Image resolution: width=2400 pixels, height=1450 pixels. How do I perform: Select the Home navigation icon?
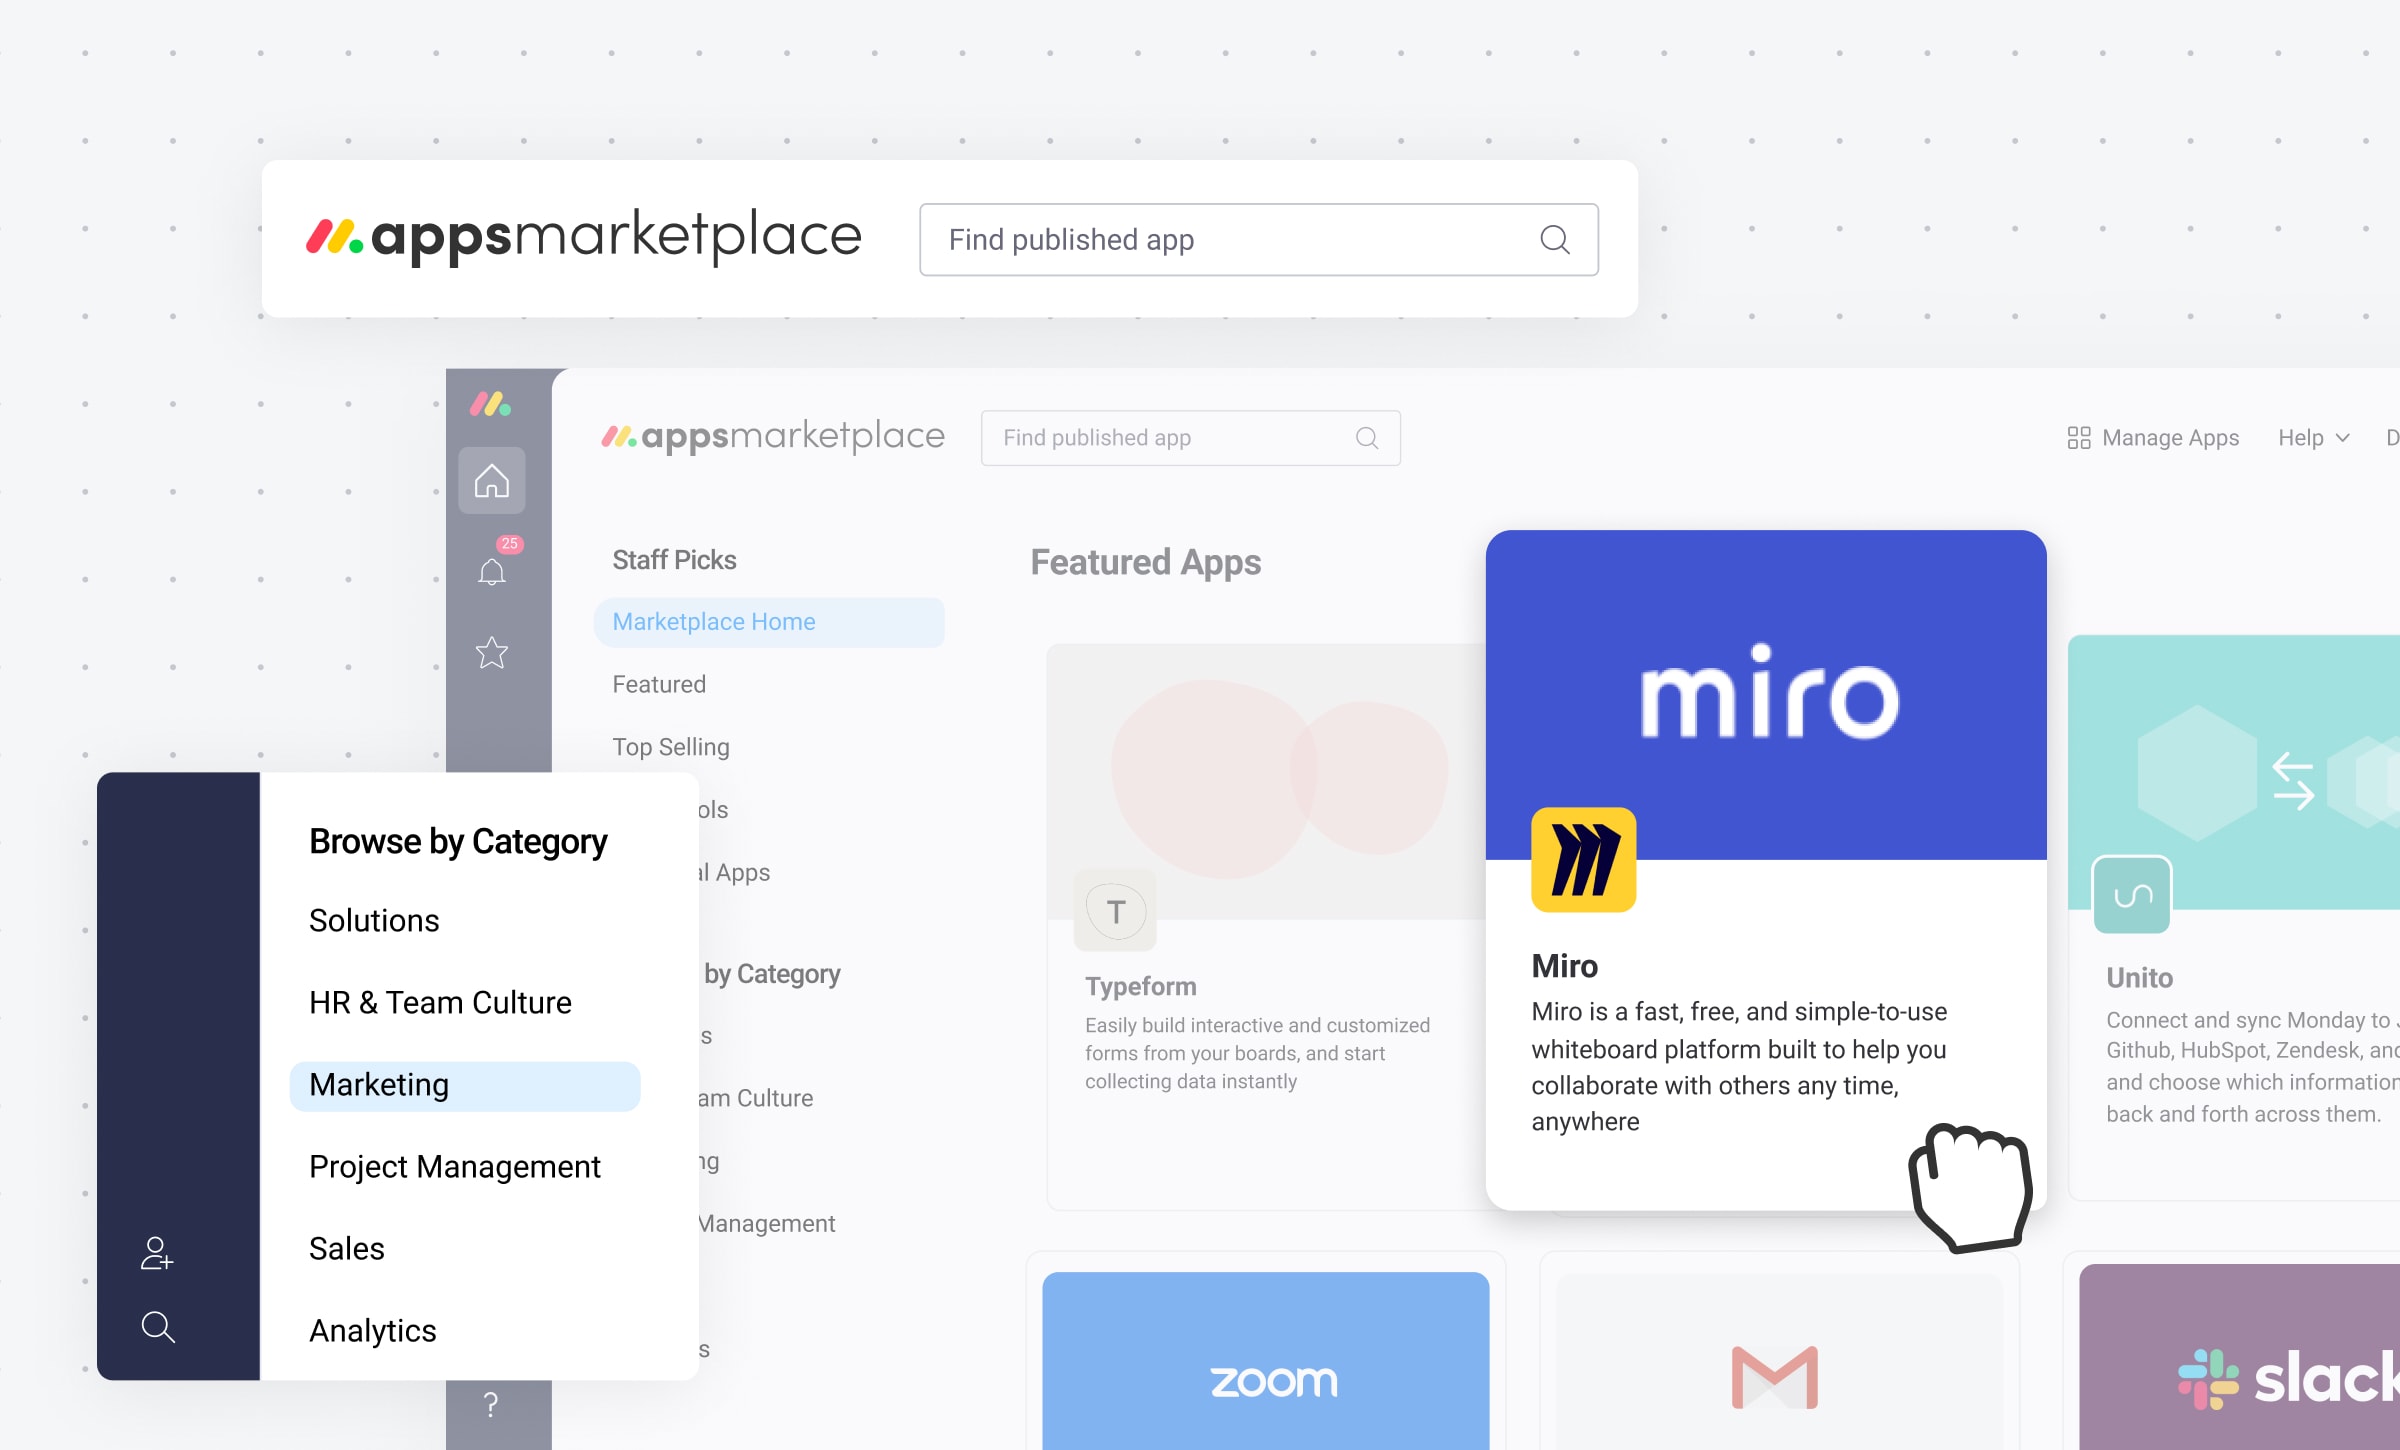click(494, 483)
